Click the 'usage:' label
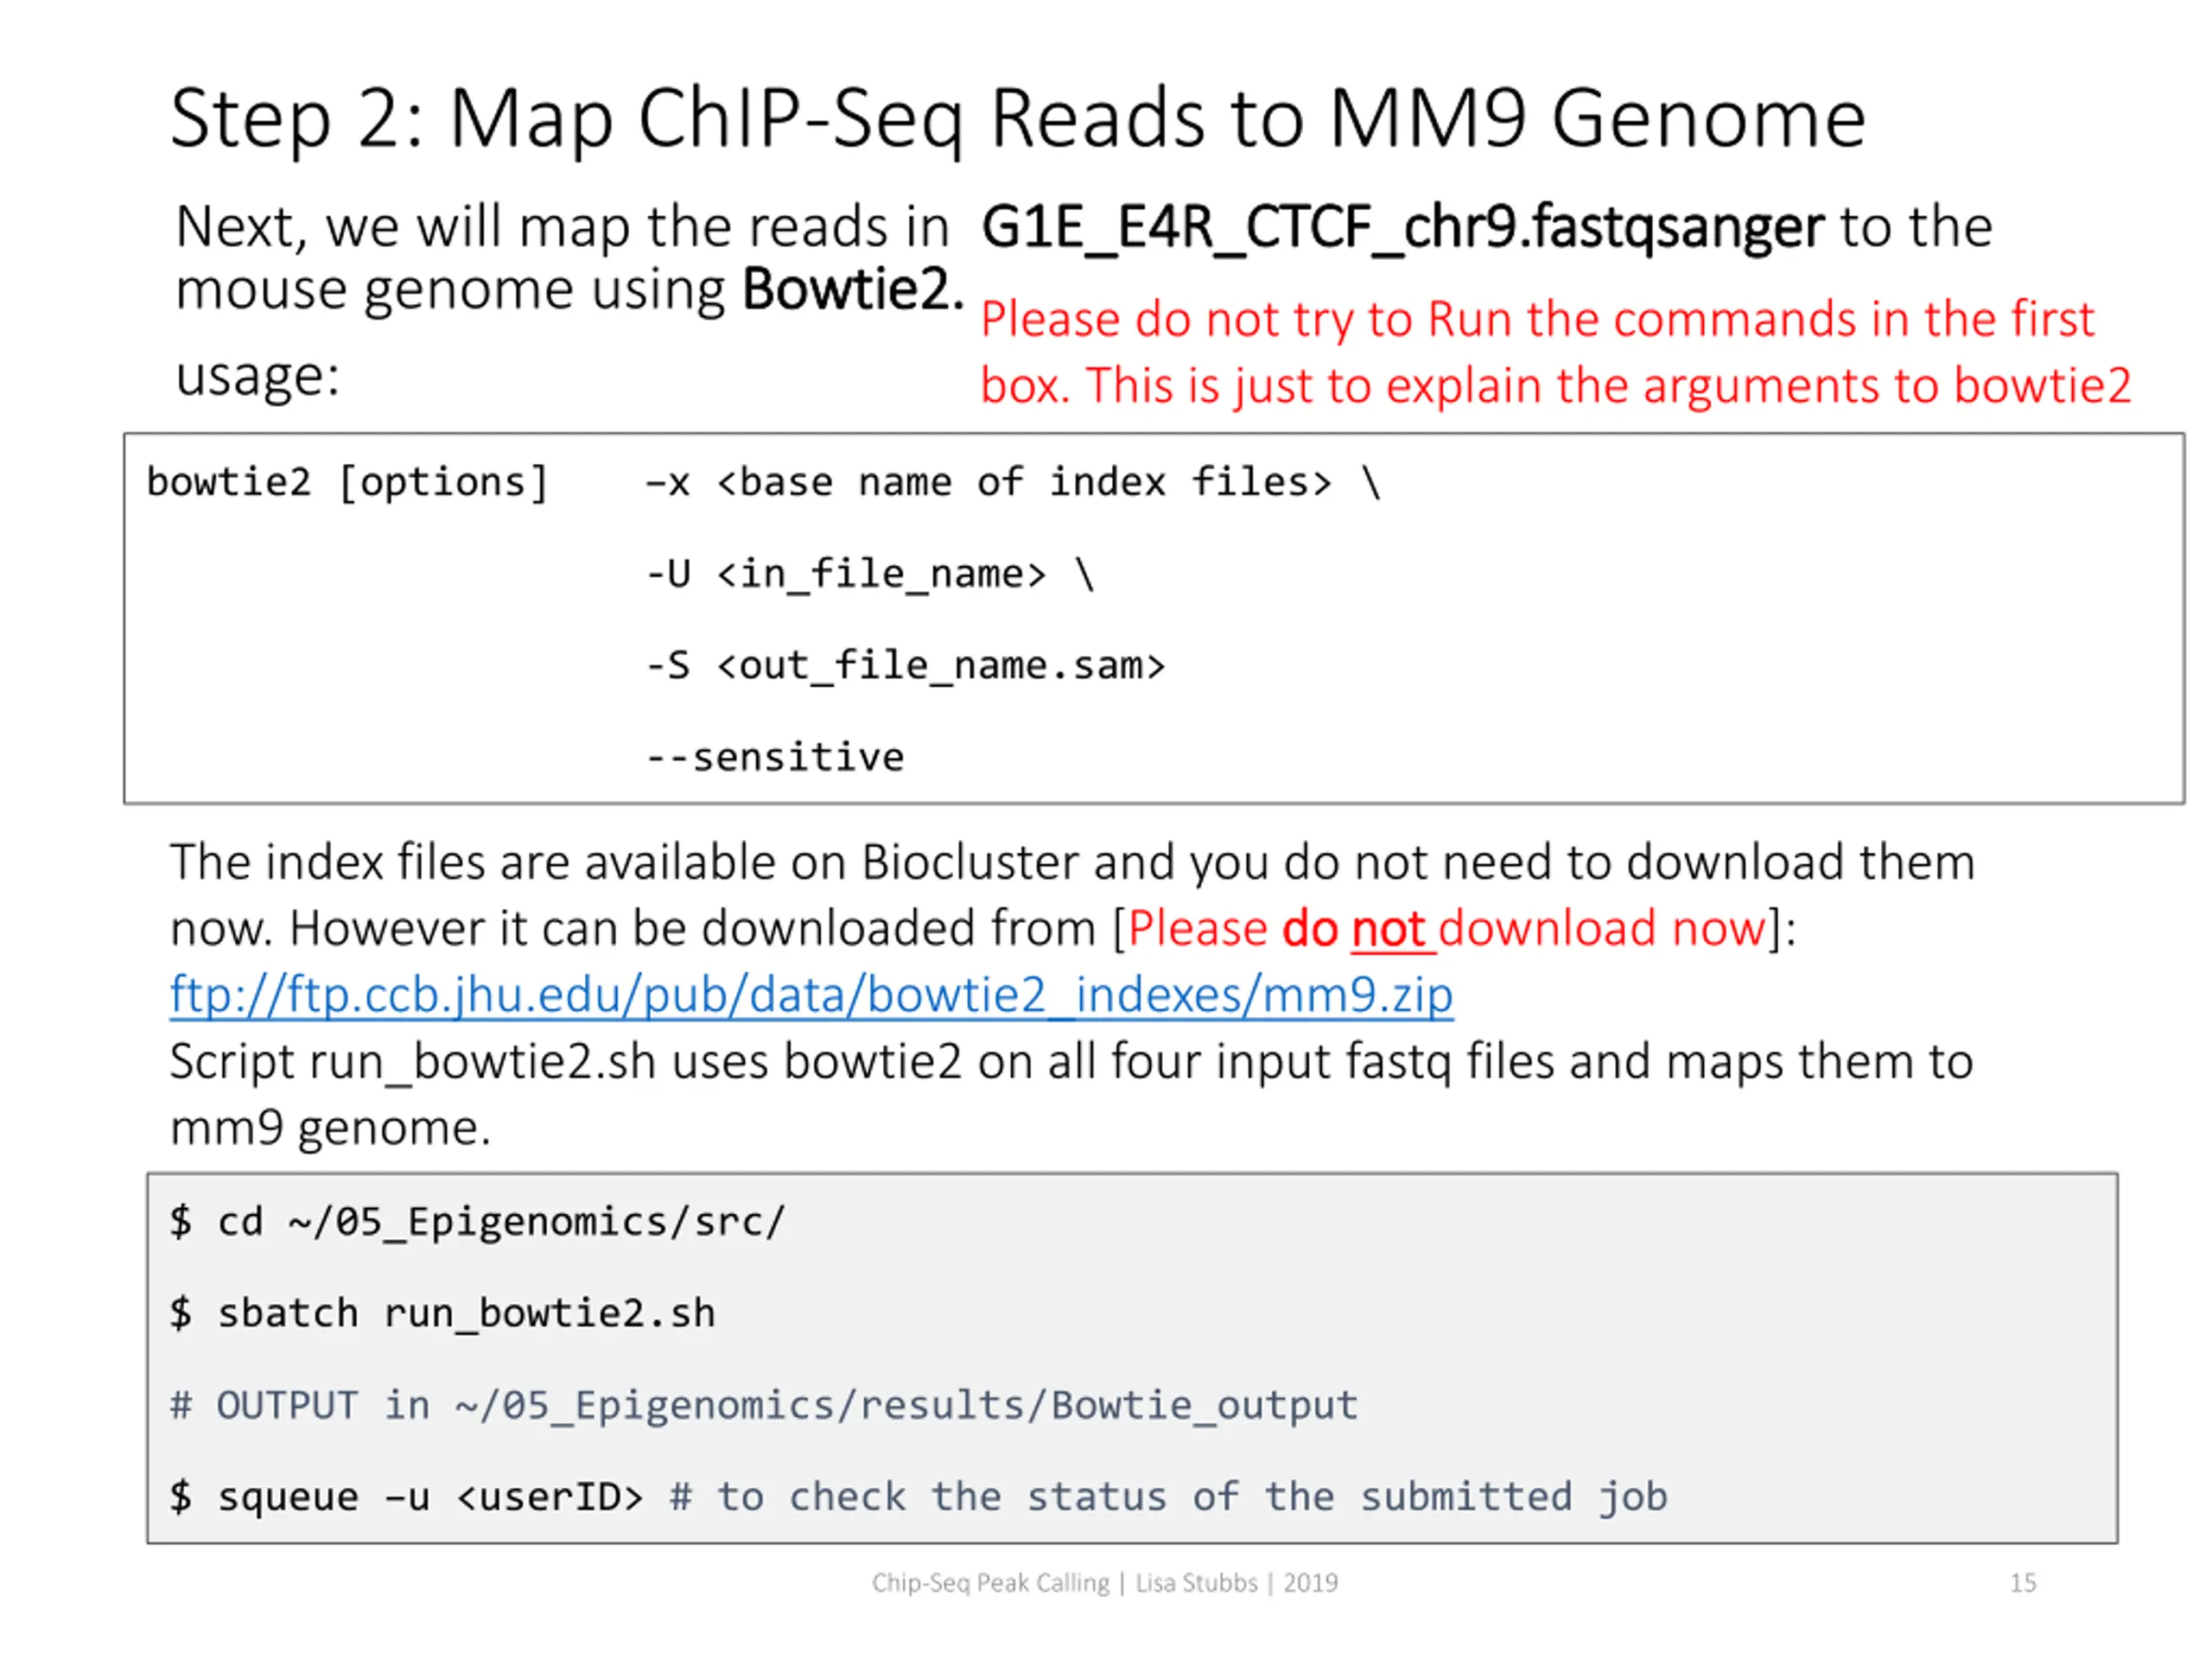 pos(257,377)
